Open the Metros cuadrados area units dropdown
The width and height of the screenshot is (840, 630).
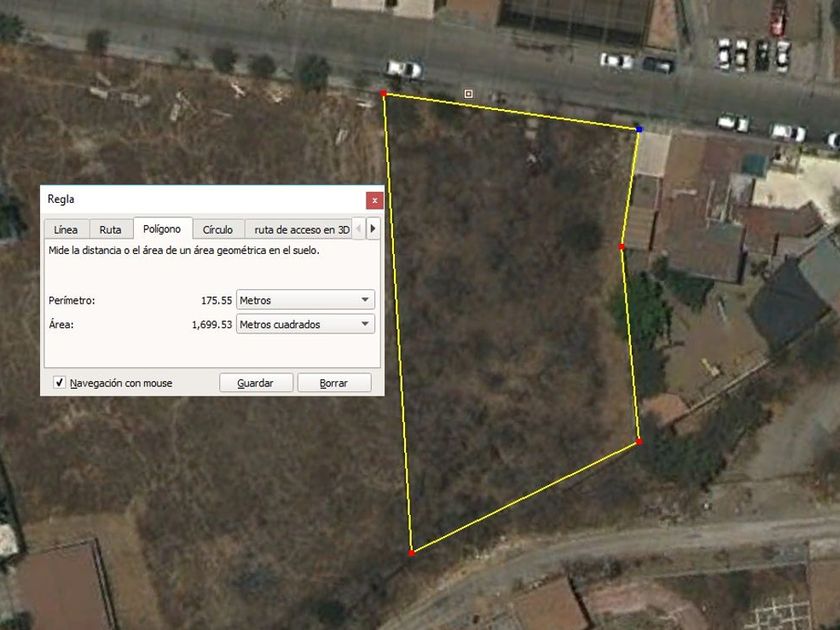click(305, 324)
